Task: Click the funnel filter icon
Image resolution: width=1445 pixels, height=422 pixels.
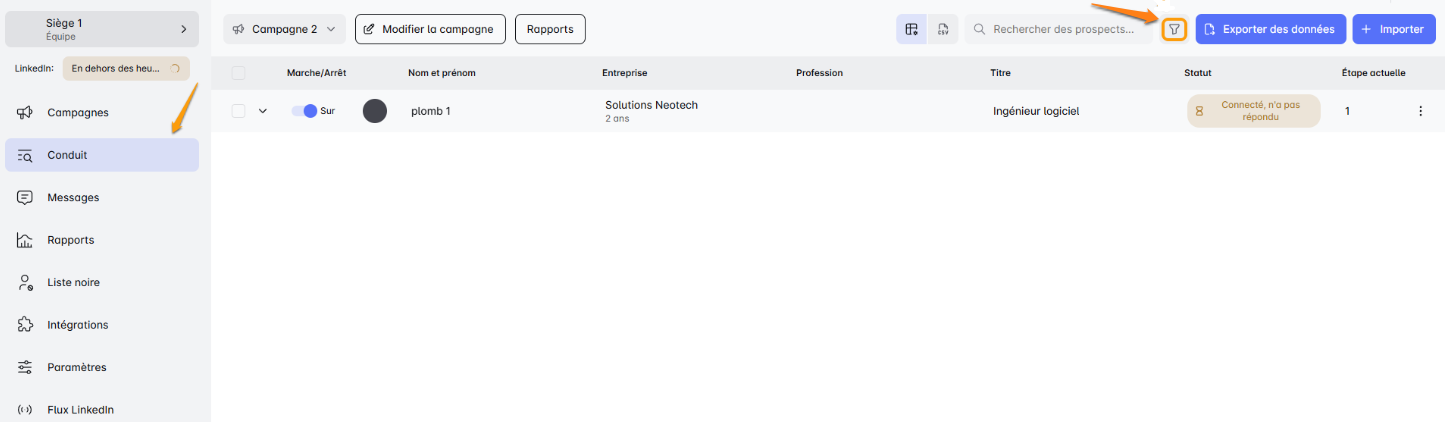Action: (1174, 30)
